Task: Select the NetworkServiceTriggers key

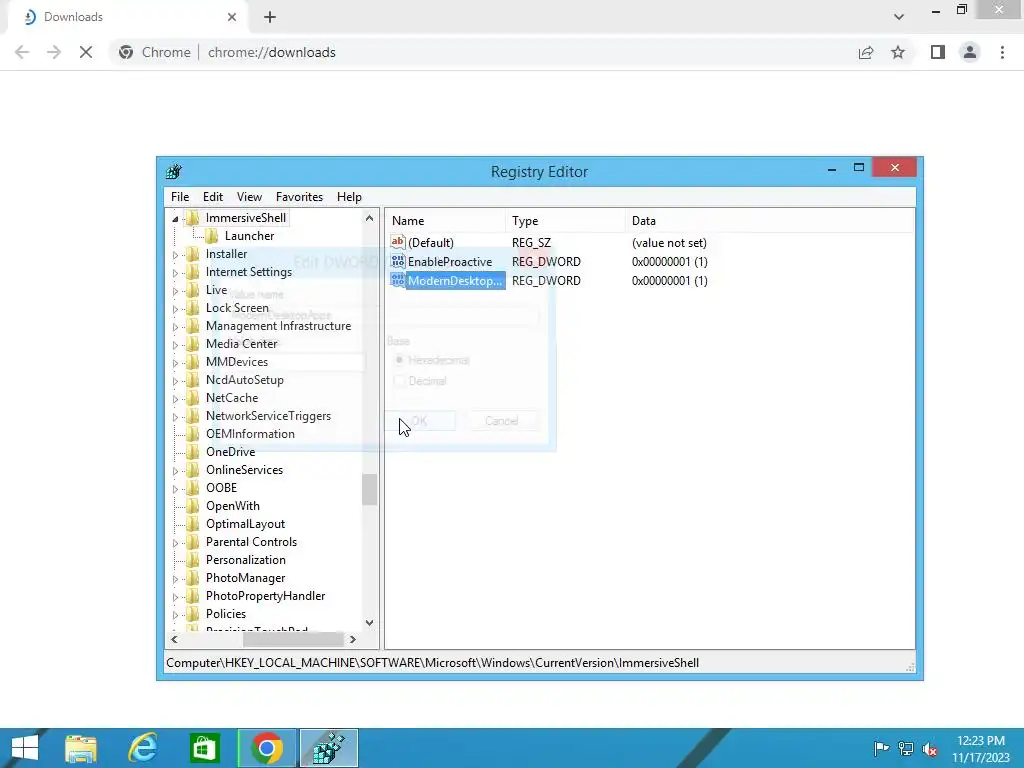Action: pos(268,415)
